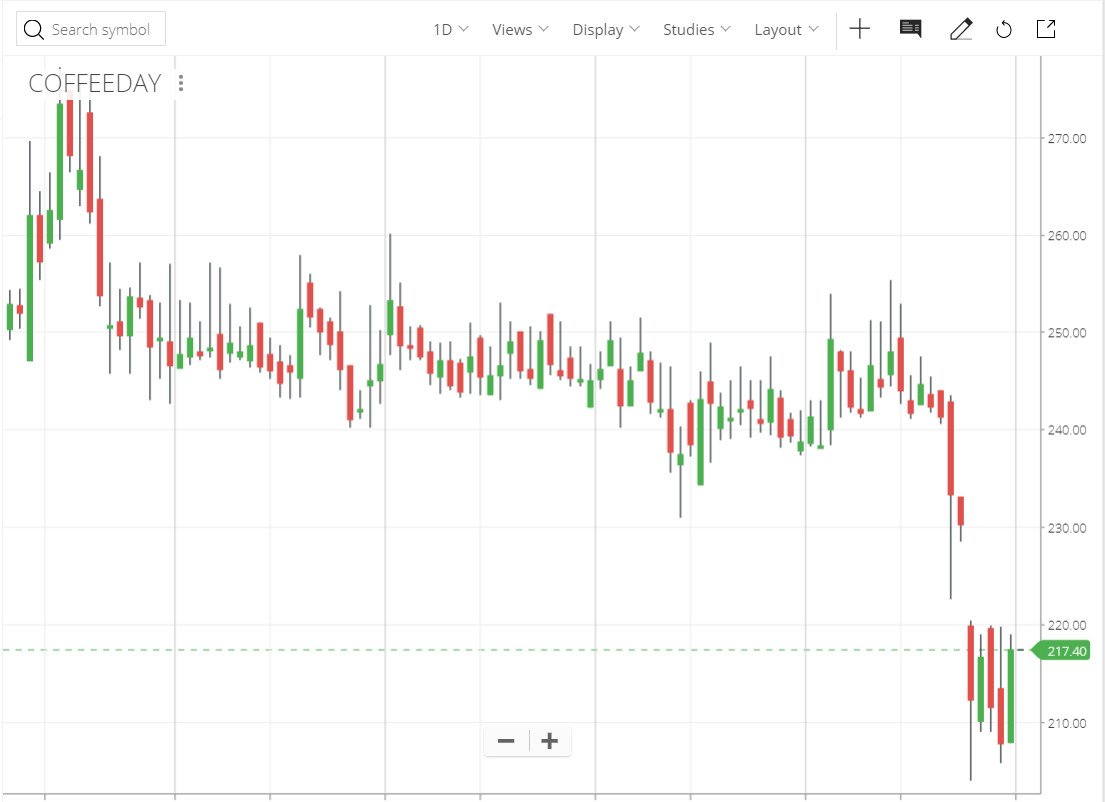Open the Layout menu
1105x802 pixels.
[786, 30]
